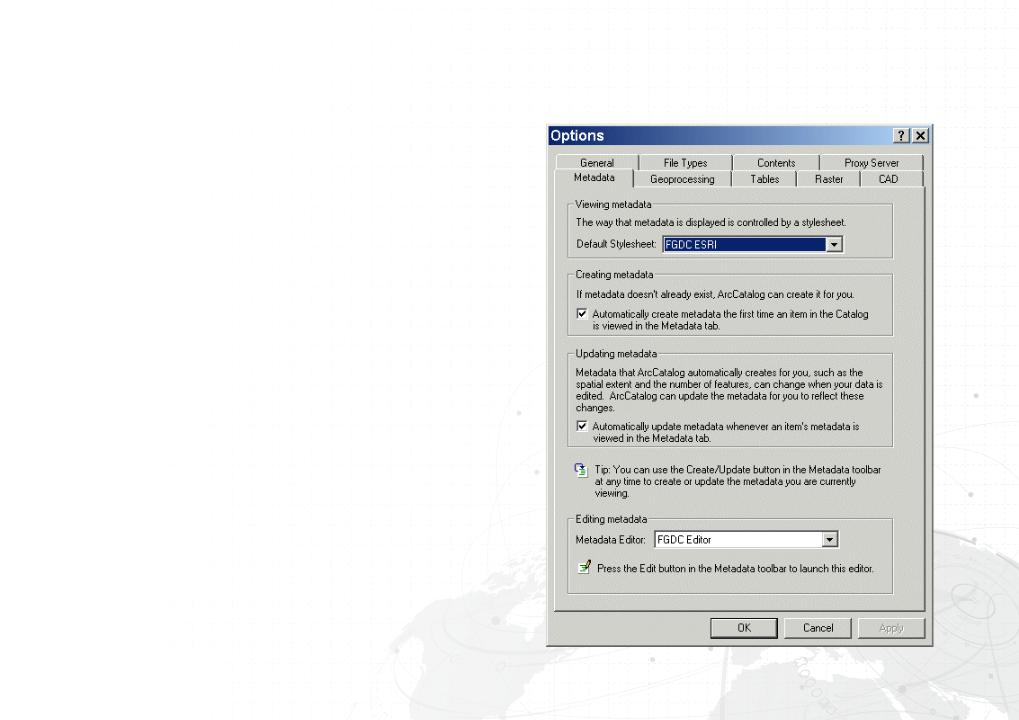Viewport: 1019px width, 720px height.
Task: Select the CAD tab
Action: point(888,179)
